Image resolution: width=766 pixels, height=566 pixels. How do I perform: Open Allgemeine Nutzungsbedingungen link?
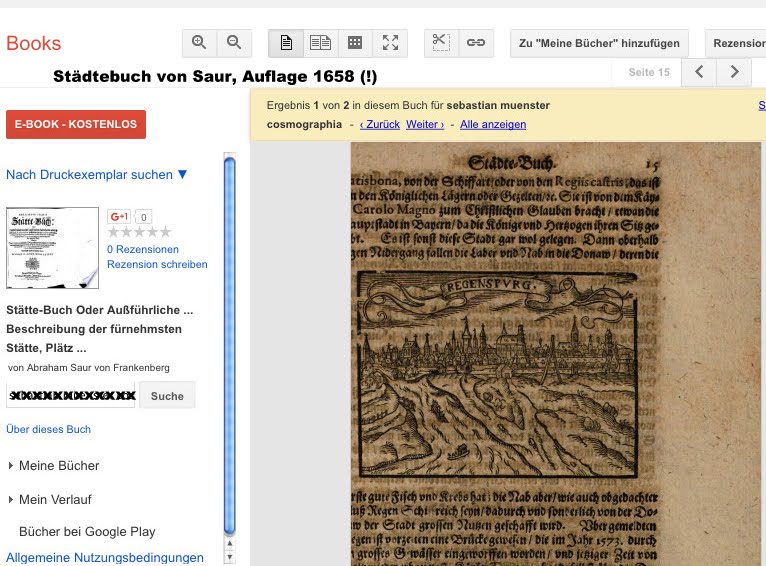click(105, 557)
